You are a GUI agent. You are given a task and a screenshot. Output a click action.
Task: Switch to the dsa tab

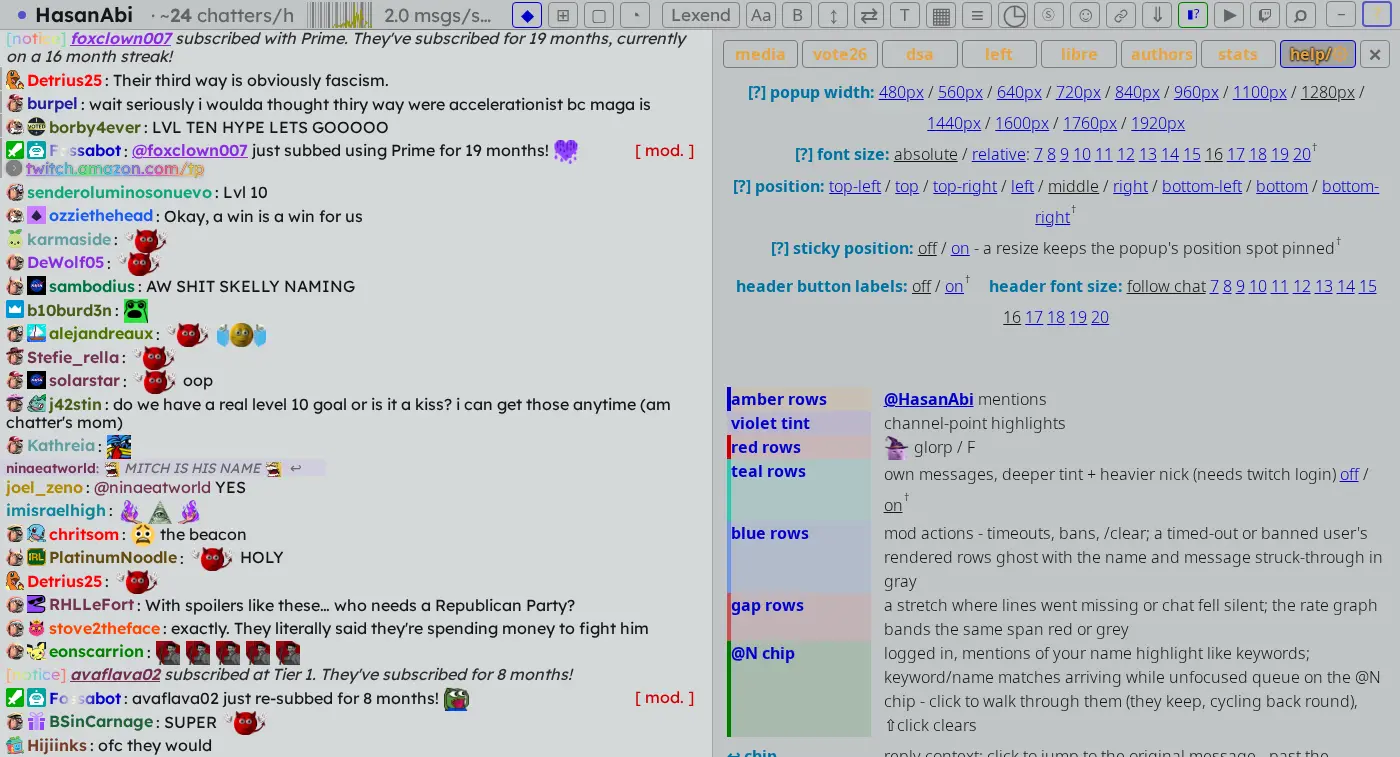coord(920,54)
